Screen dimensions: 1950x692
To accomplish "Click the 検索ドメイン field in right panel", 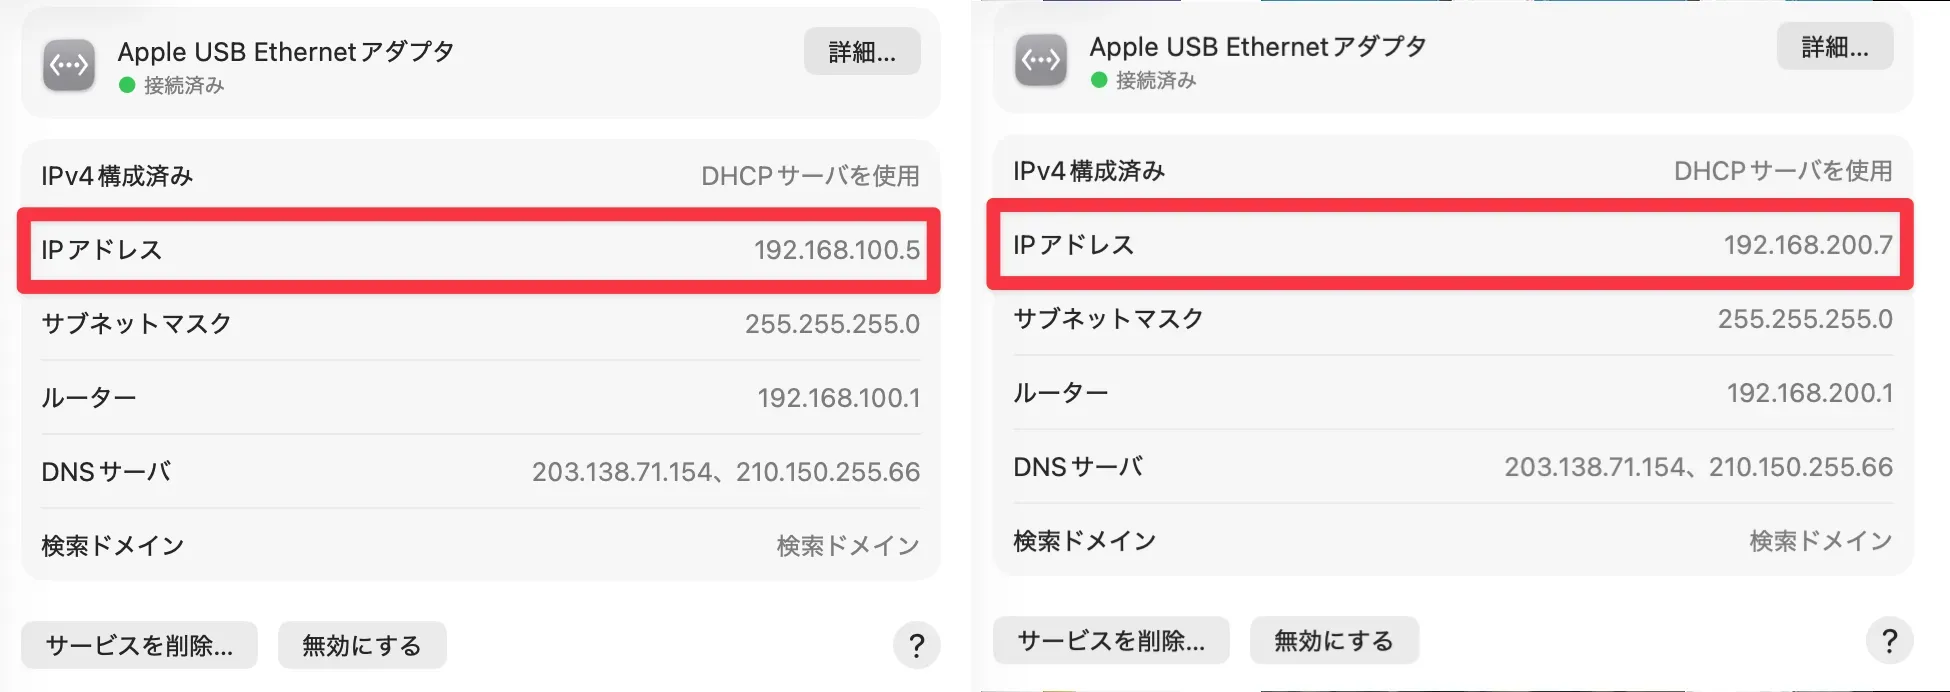I will click(1820, 541).
